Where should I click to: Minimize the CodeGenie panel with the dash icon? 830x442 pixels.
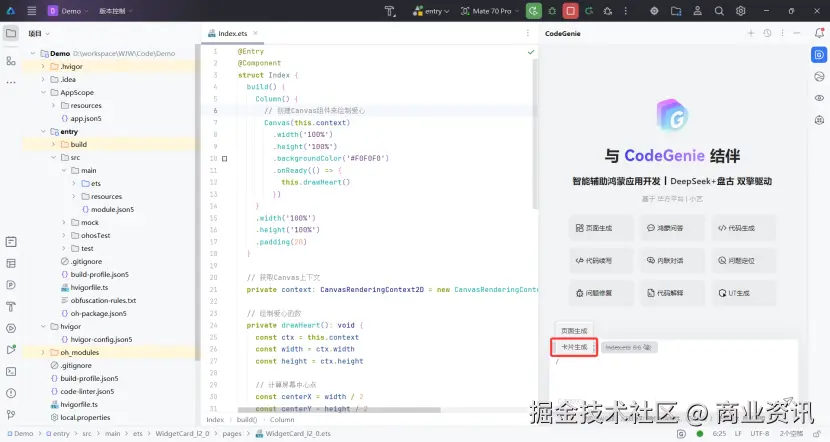tap(797, 33)
